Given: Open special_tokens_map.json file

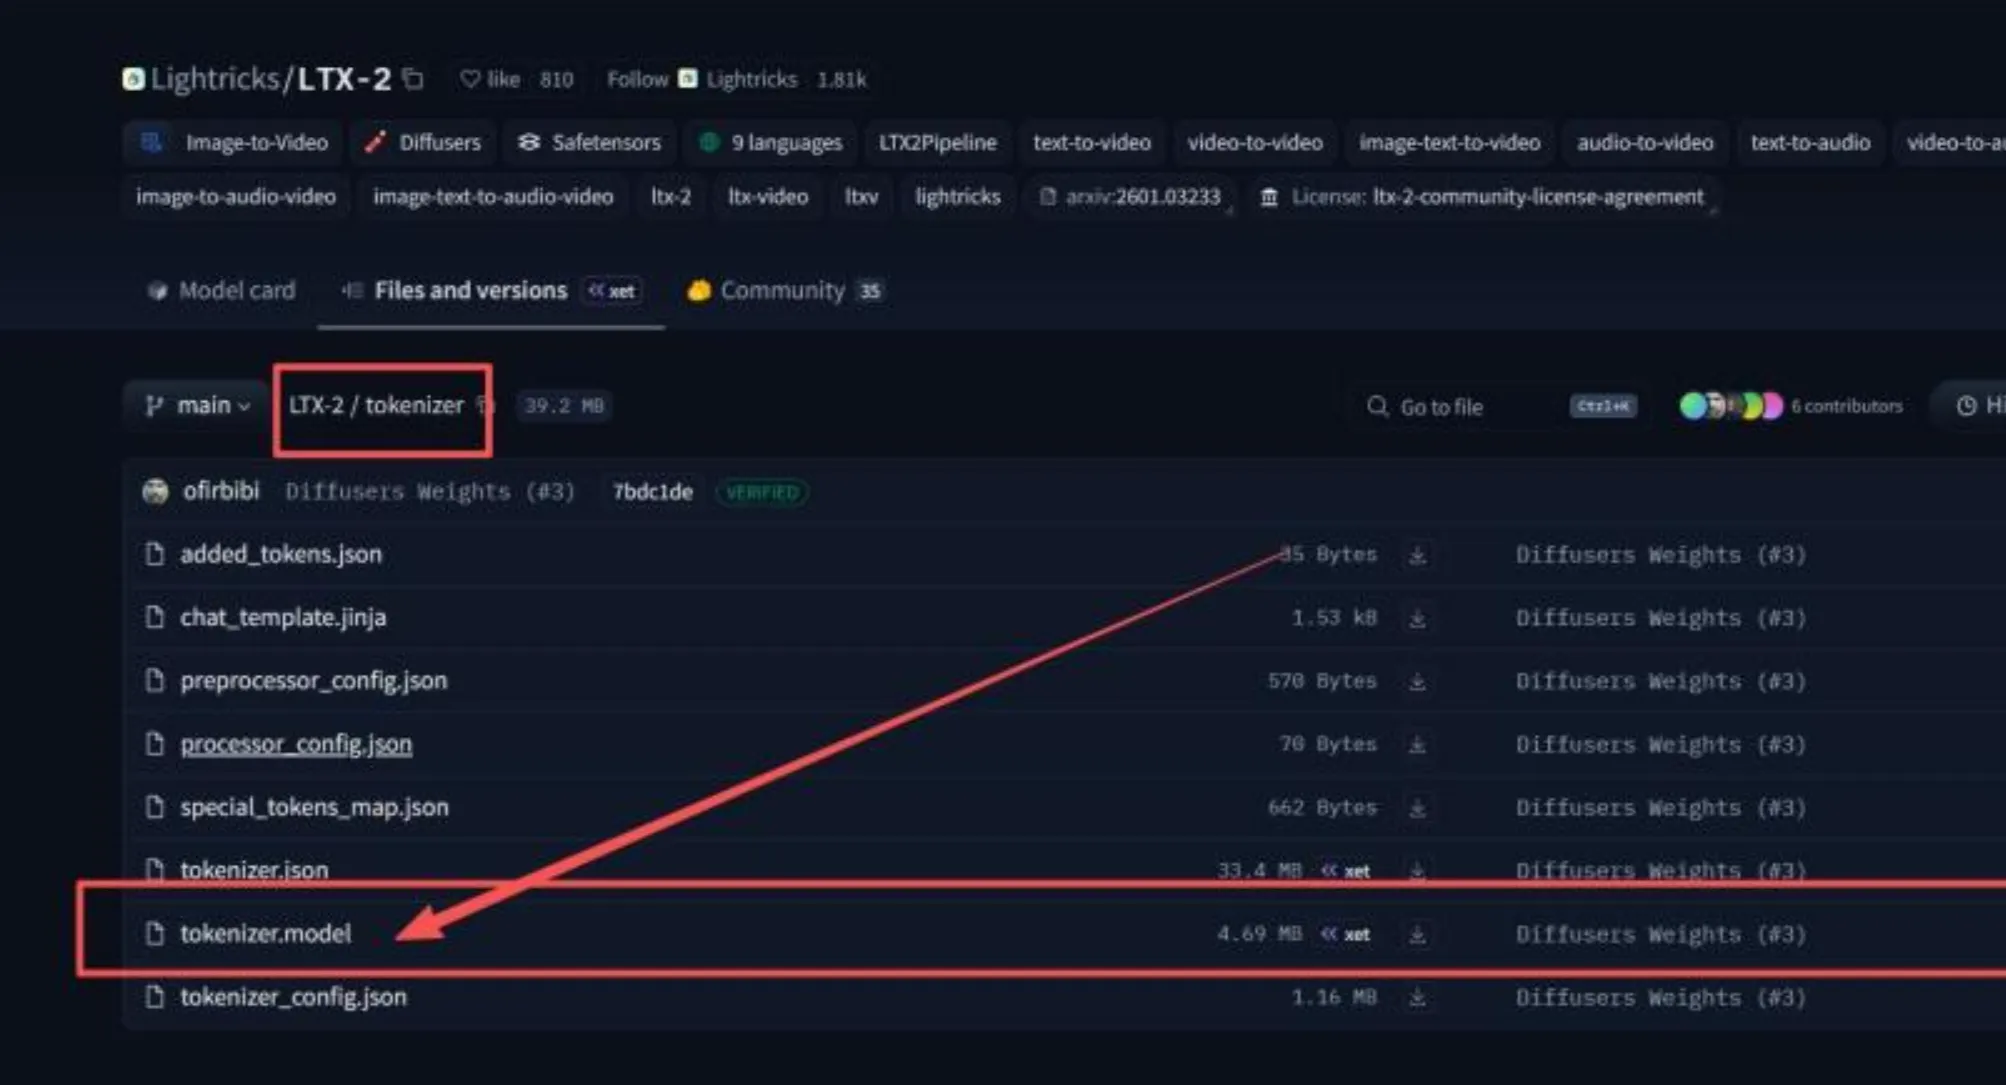Looking at the screenshot, I should coord(314,807).
